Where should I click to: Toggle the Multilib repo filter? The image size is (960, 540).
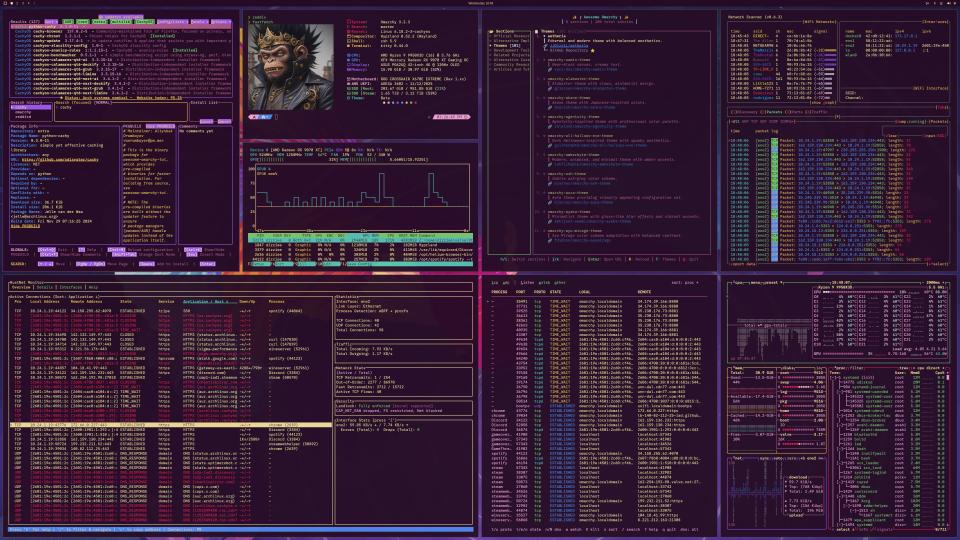121,21
